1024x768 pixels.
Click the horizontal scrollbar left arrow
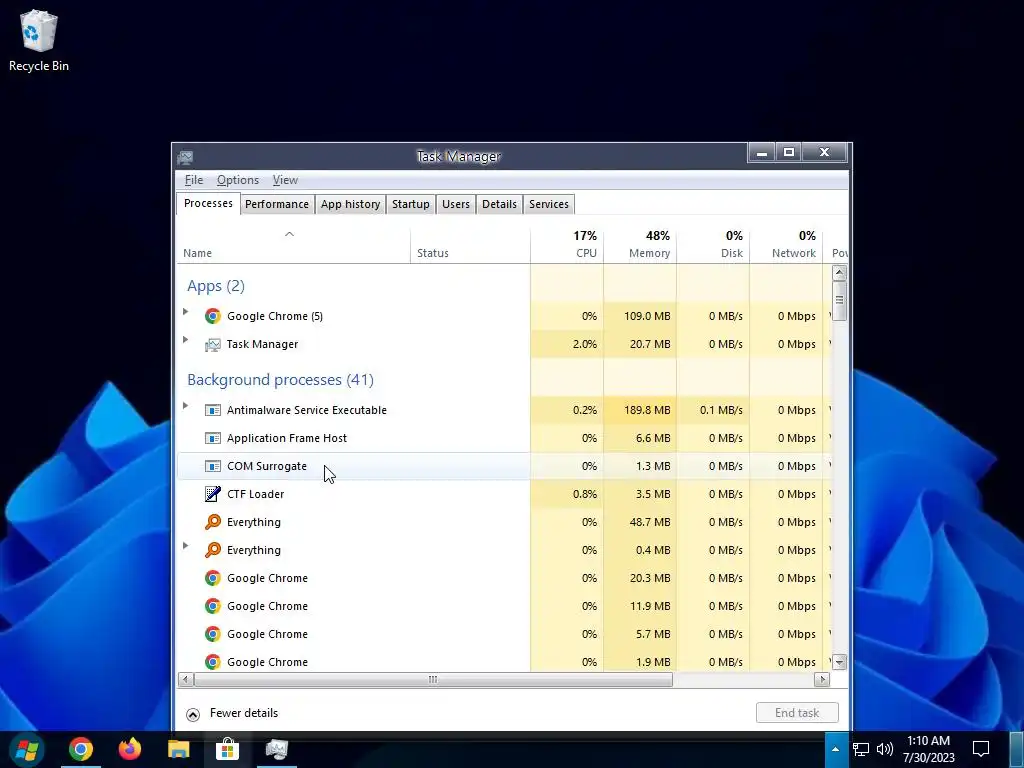point(185,680)
